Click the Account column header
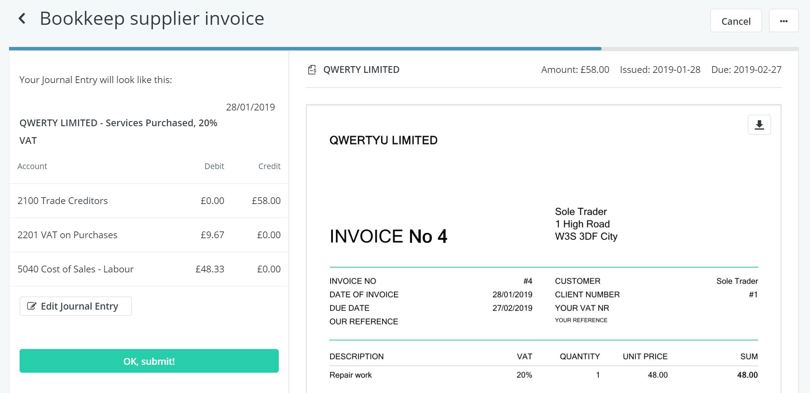This screenshot has height=393, width=810. (x=32, y=166)
